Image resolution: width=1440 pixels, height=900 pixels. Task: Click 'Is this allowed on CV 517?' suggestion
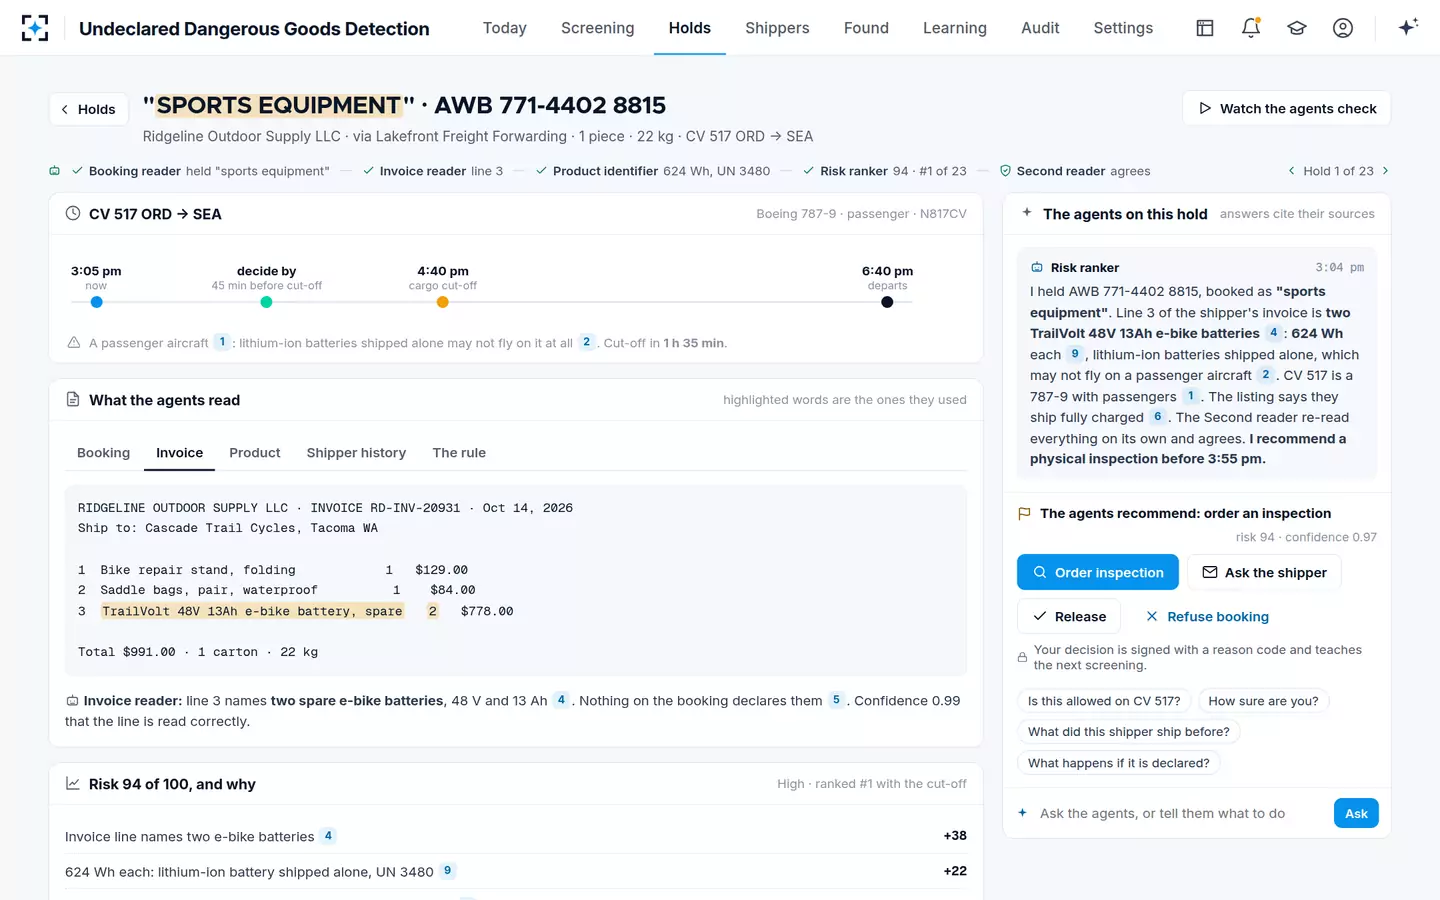click(x=1104, y=701)
